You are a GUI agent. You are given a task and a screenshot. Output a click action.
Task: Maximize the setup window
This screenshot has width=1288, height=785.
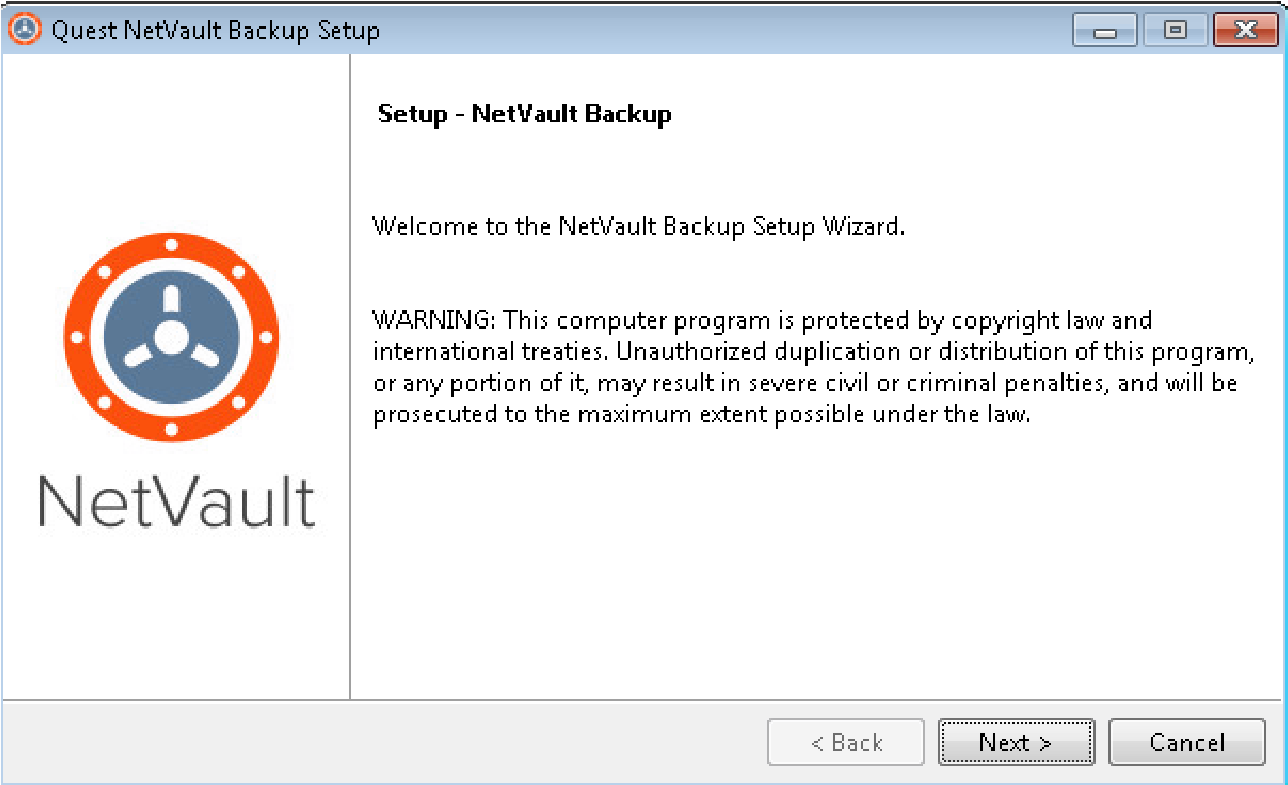pos(1175,31)
